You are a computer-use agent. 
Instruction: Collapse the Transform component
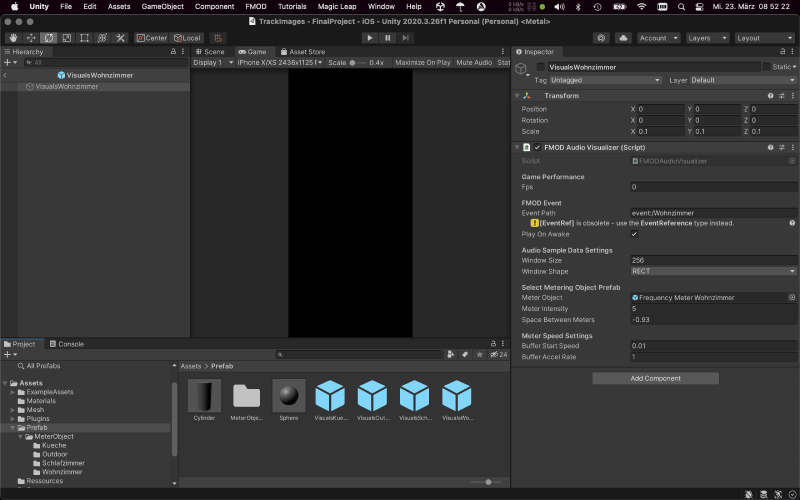[517, 96]
